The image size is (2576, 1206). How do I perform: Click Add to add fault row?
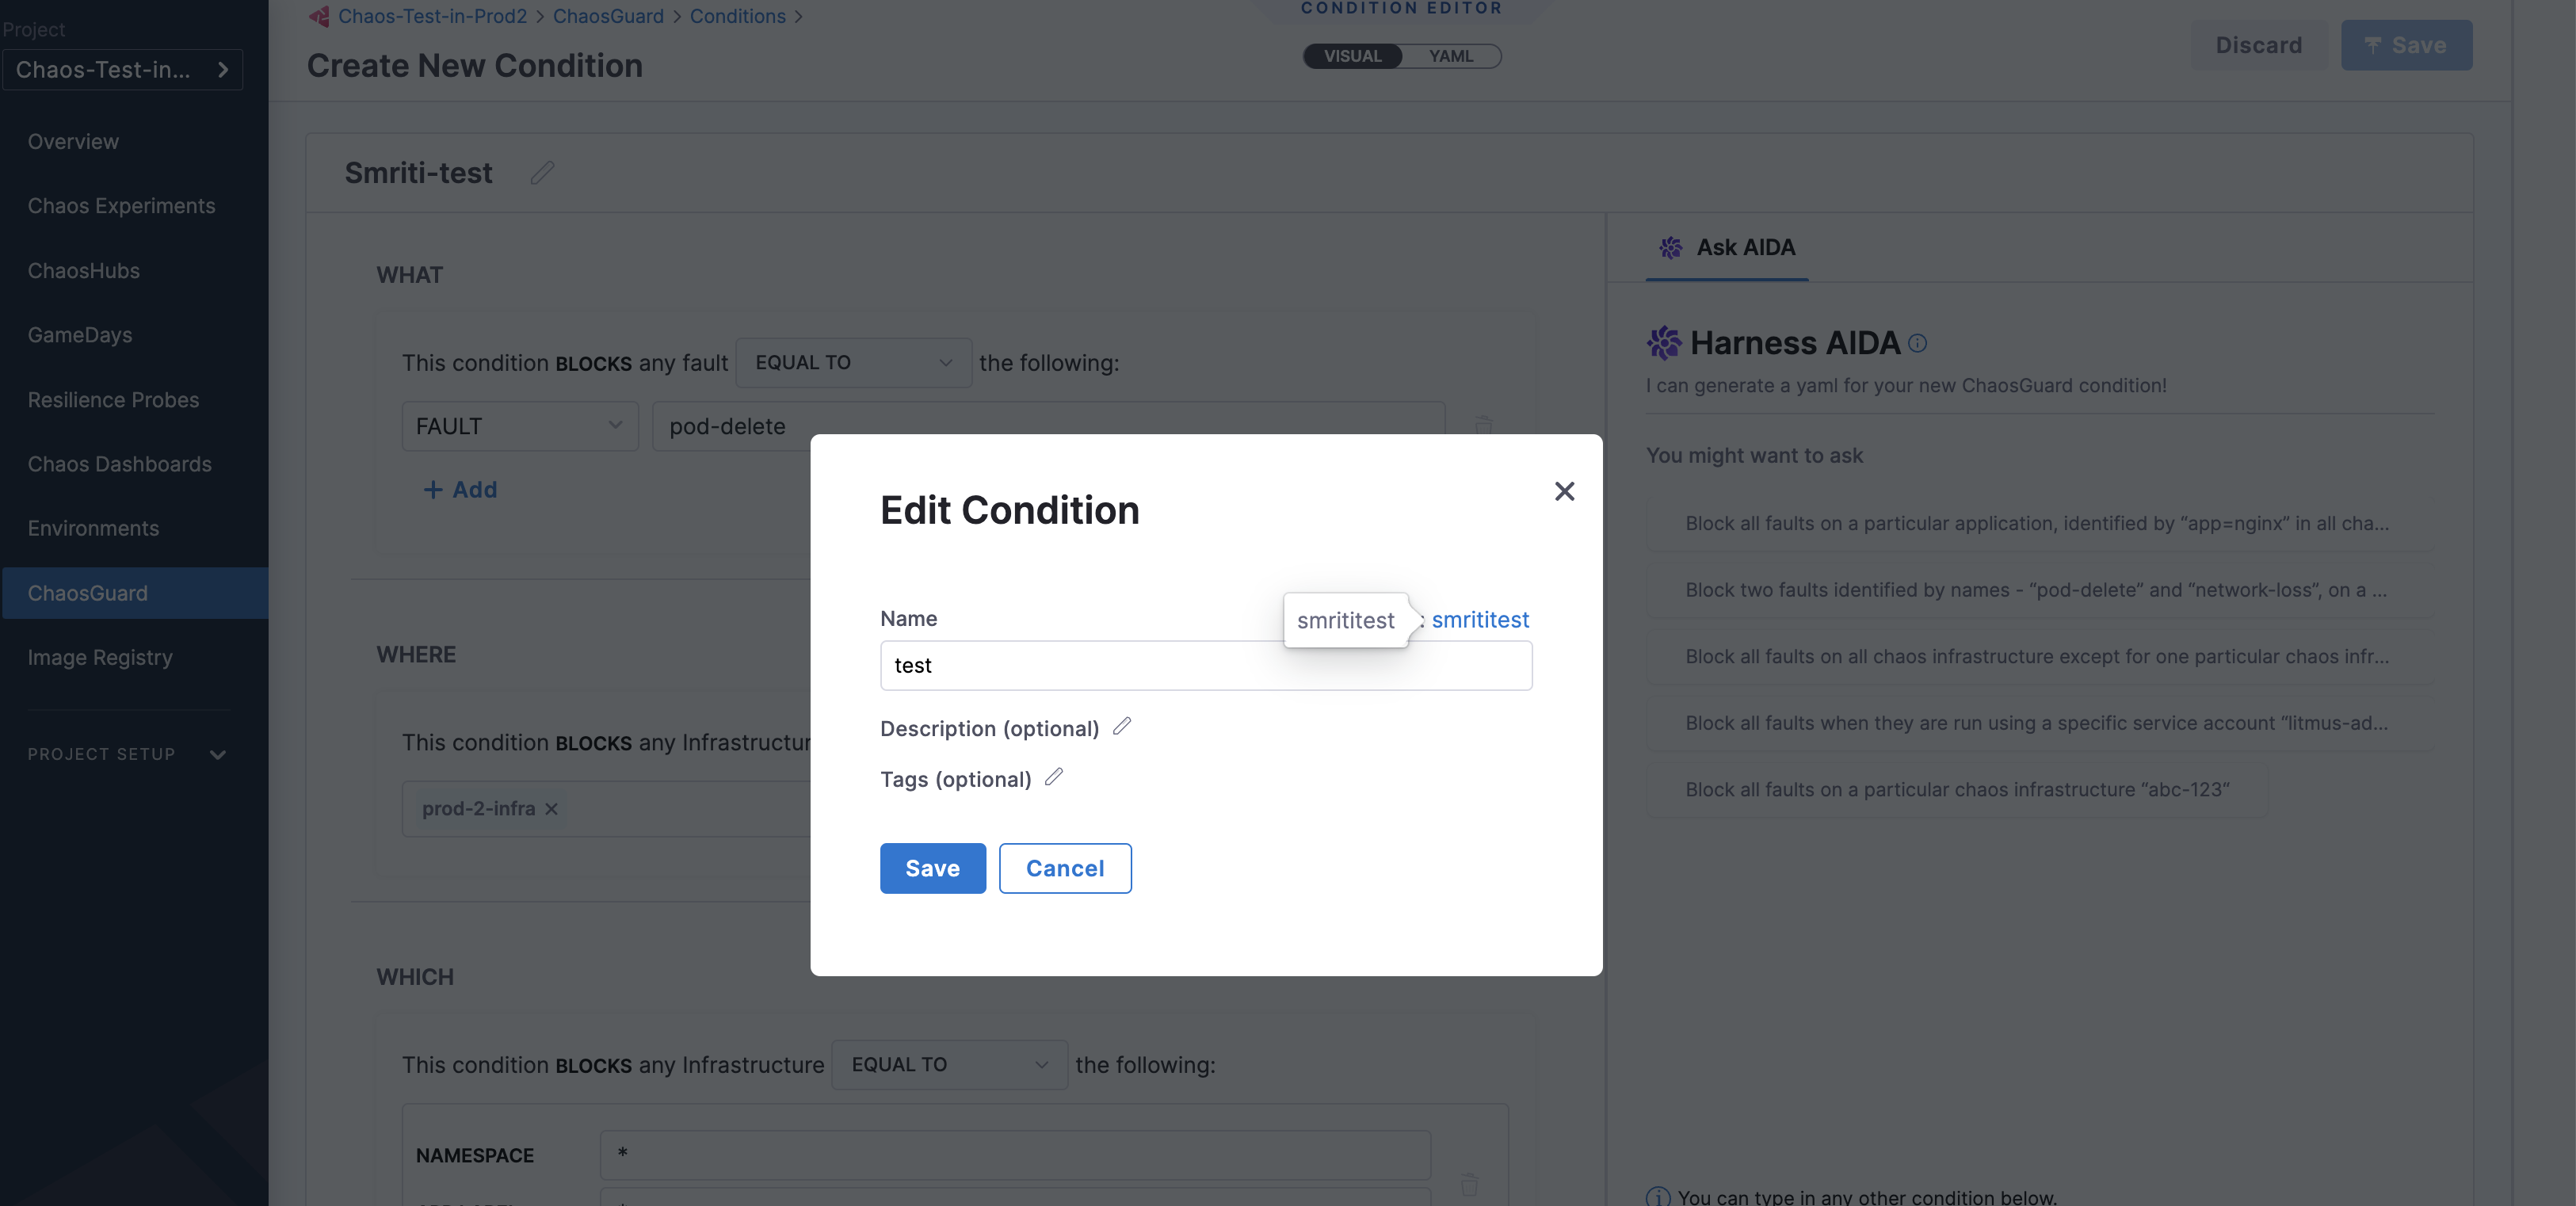tap(460, 489)
